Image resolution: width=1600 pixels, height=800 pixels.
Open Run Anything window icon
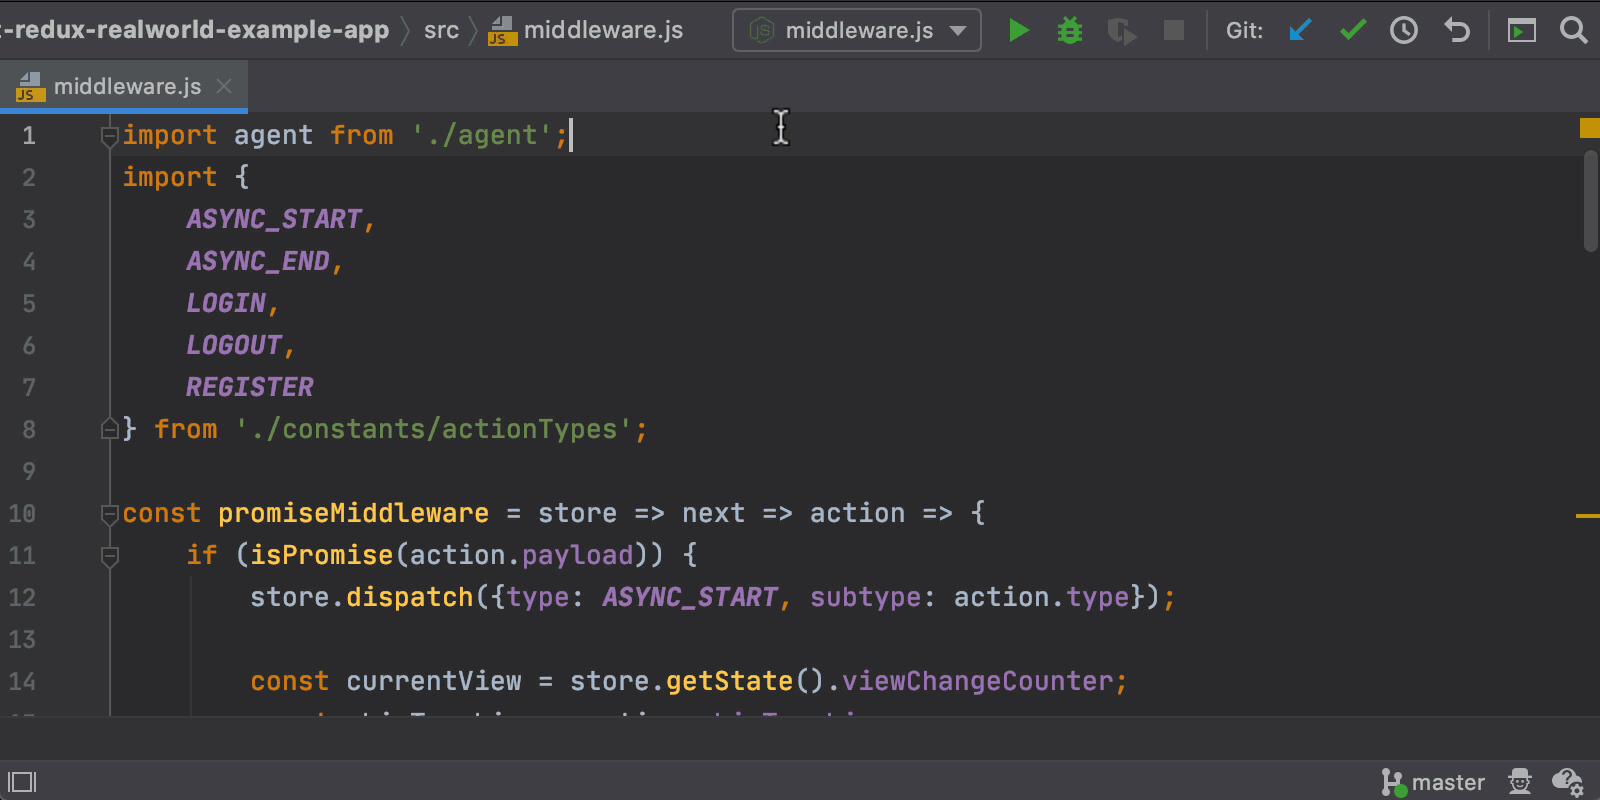(x=1521, y=32)
